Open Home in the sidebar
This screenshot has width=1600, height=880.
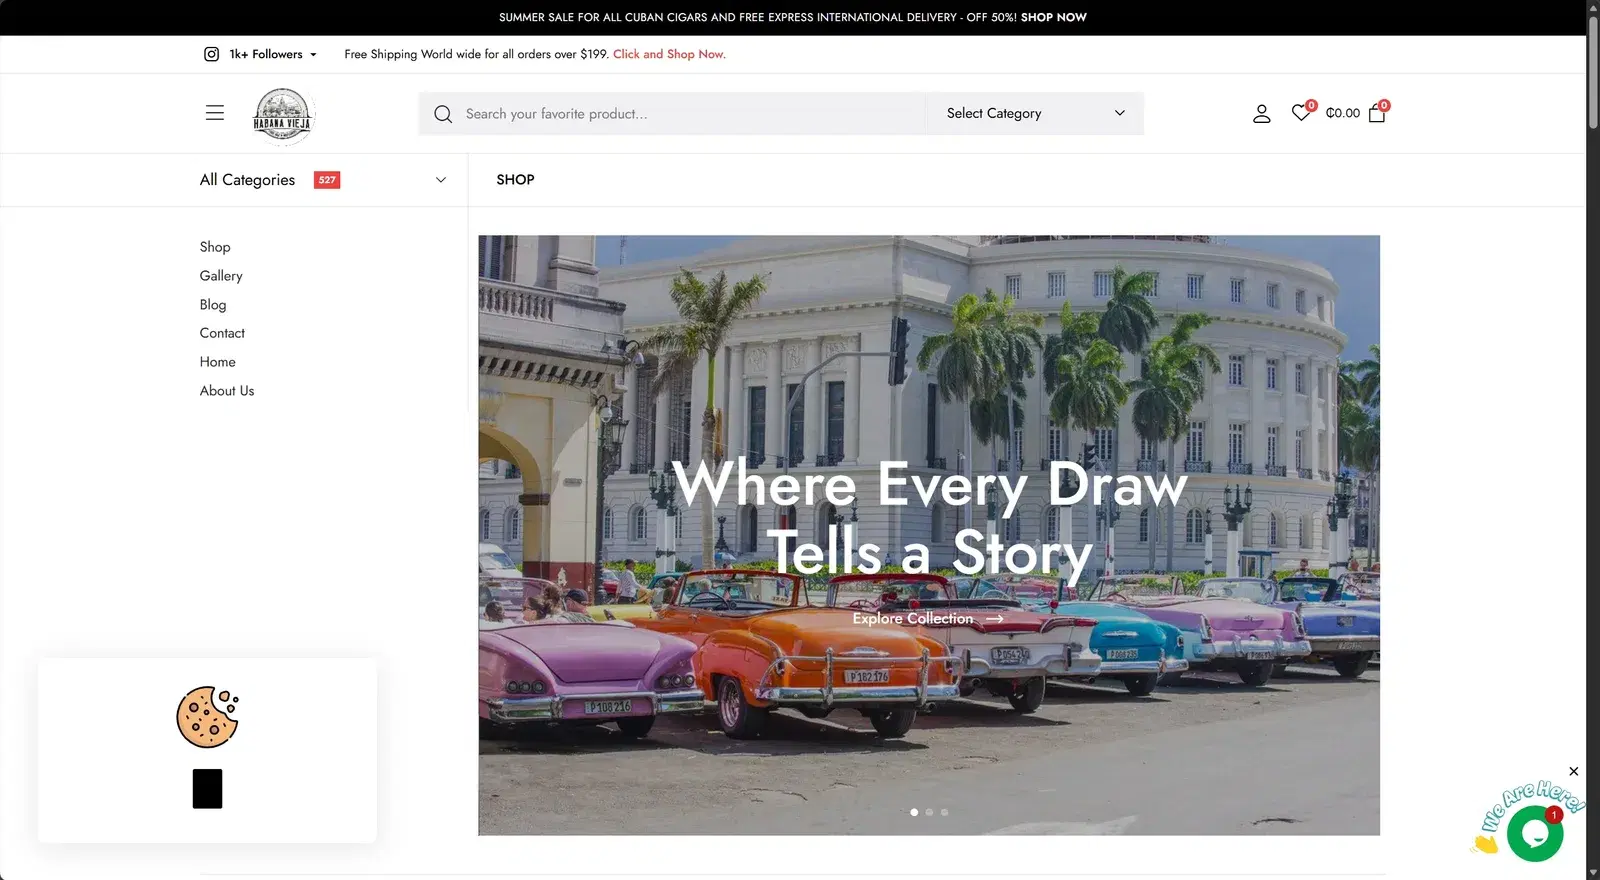point(218,362)
